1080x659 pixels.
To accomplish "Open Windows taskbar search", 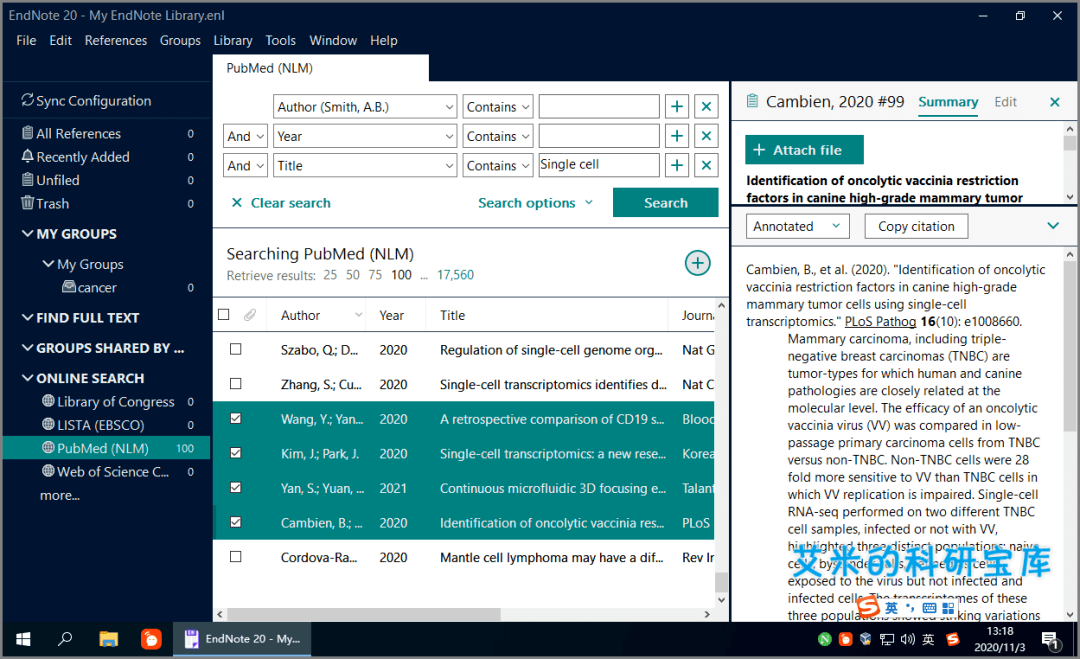I will tap(65, 639).
